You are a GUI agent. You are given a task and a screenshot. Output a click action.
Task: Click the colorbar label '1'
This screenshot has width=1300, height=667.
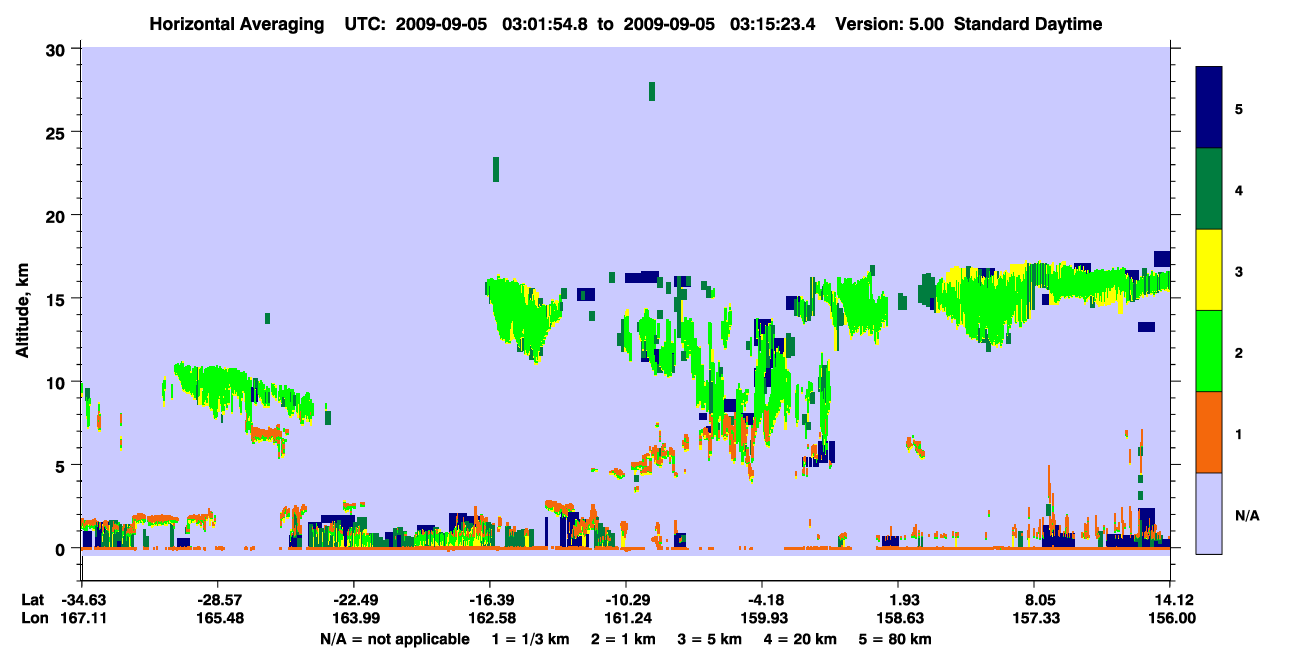click(1239, 434)
